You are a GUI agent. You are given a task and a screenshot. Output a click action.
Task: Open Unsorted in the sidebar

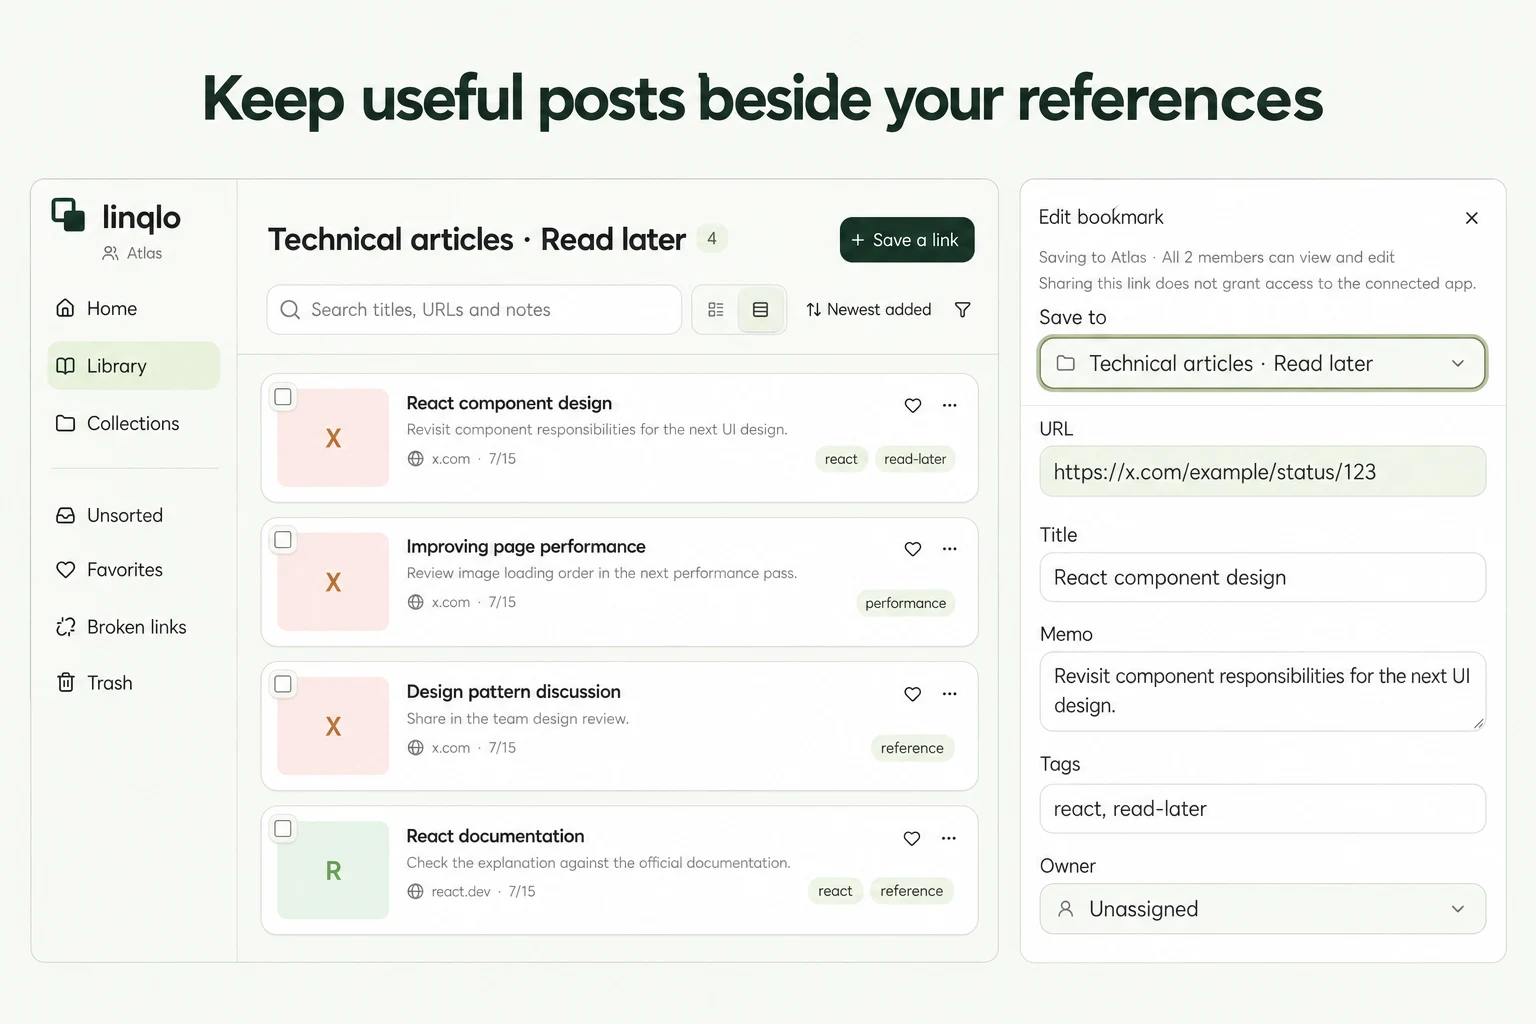(x=134, y=515)
